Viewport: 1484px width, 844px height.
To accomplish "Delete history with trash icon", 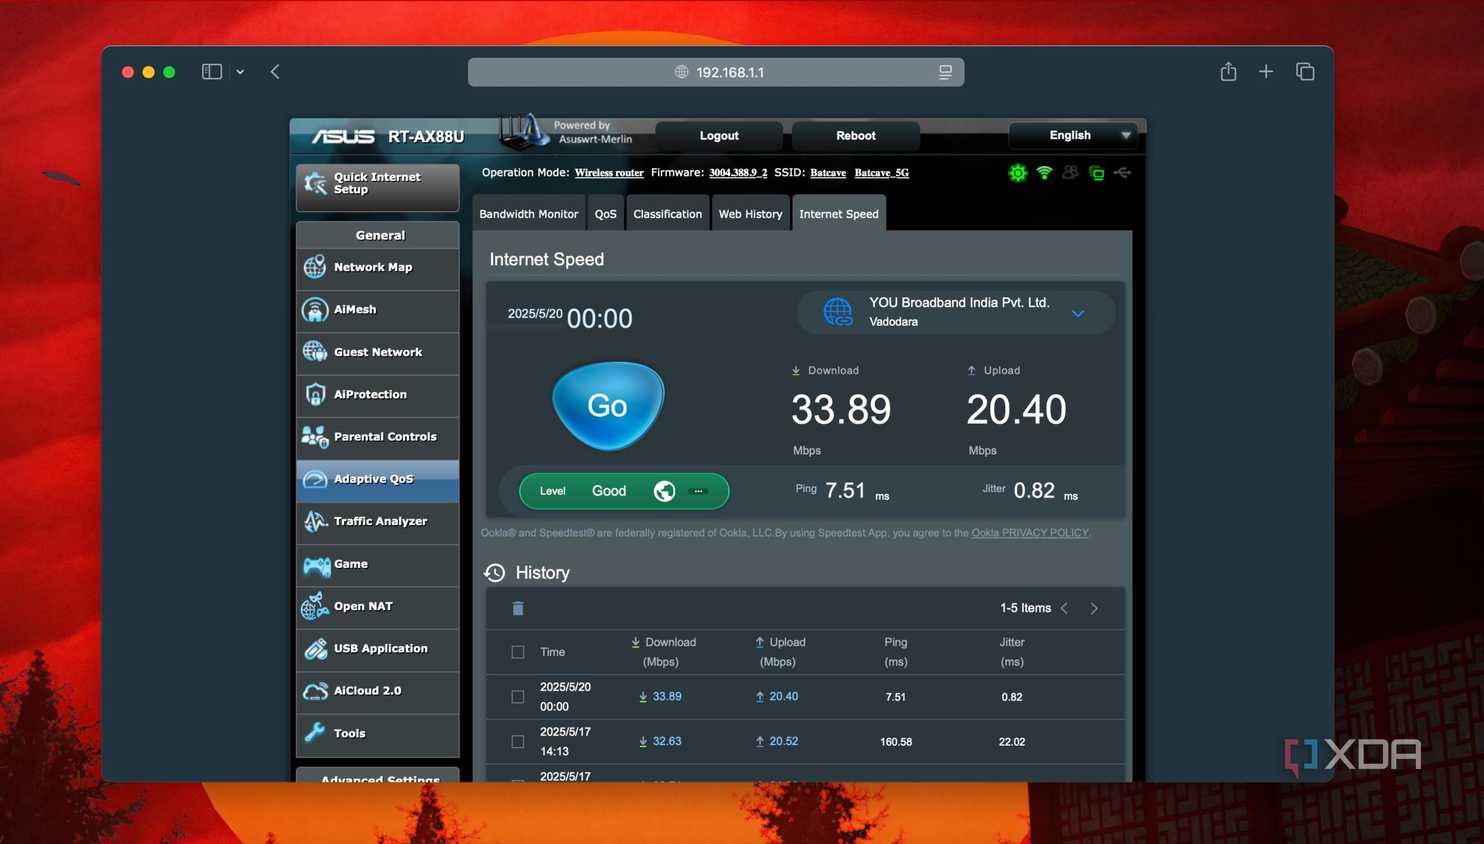I will pyautogui.click(x=518, y=608).
